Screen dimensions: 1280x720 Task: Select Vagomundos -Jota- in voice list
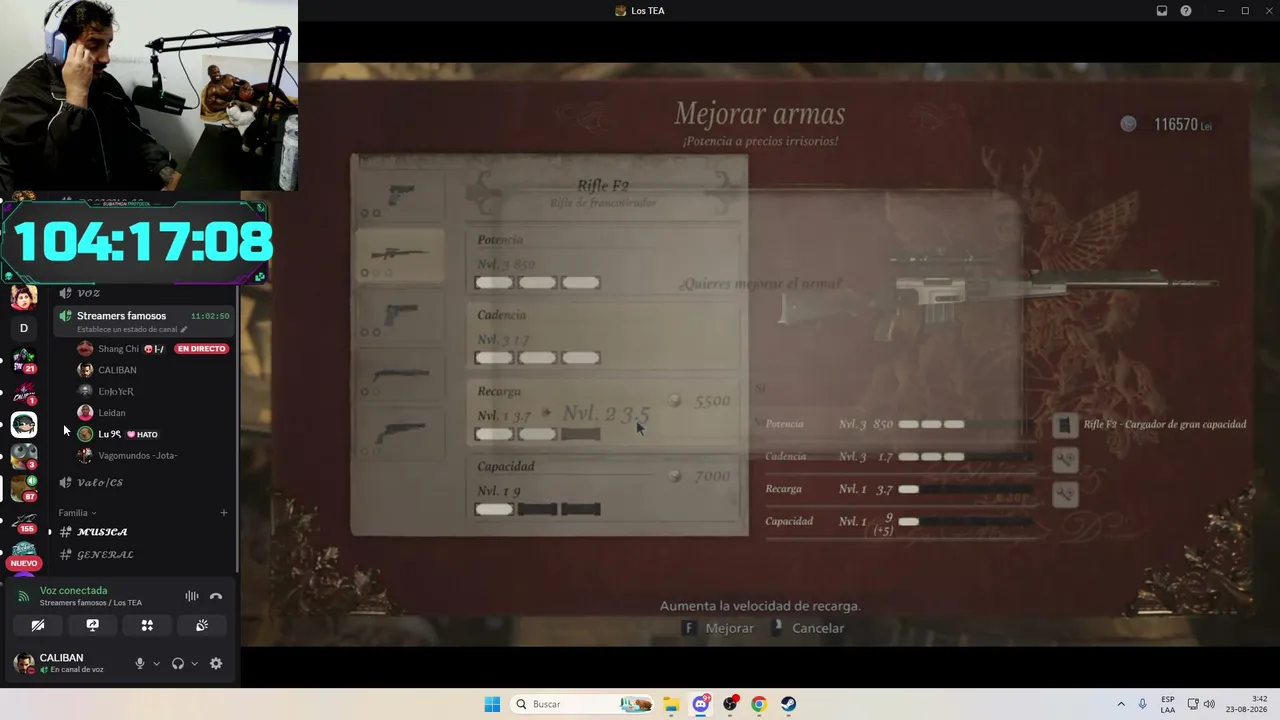[x=138, y=455]
